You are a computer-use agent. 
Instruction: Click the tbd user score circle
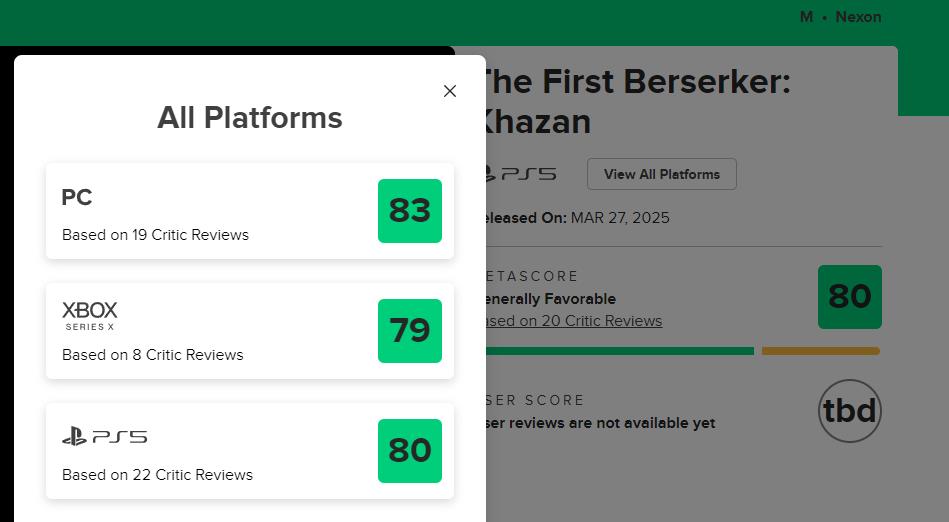(x=849, y=411)
